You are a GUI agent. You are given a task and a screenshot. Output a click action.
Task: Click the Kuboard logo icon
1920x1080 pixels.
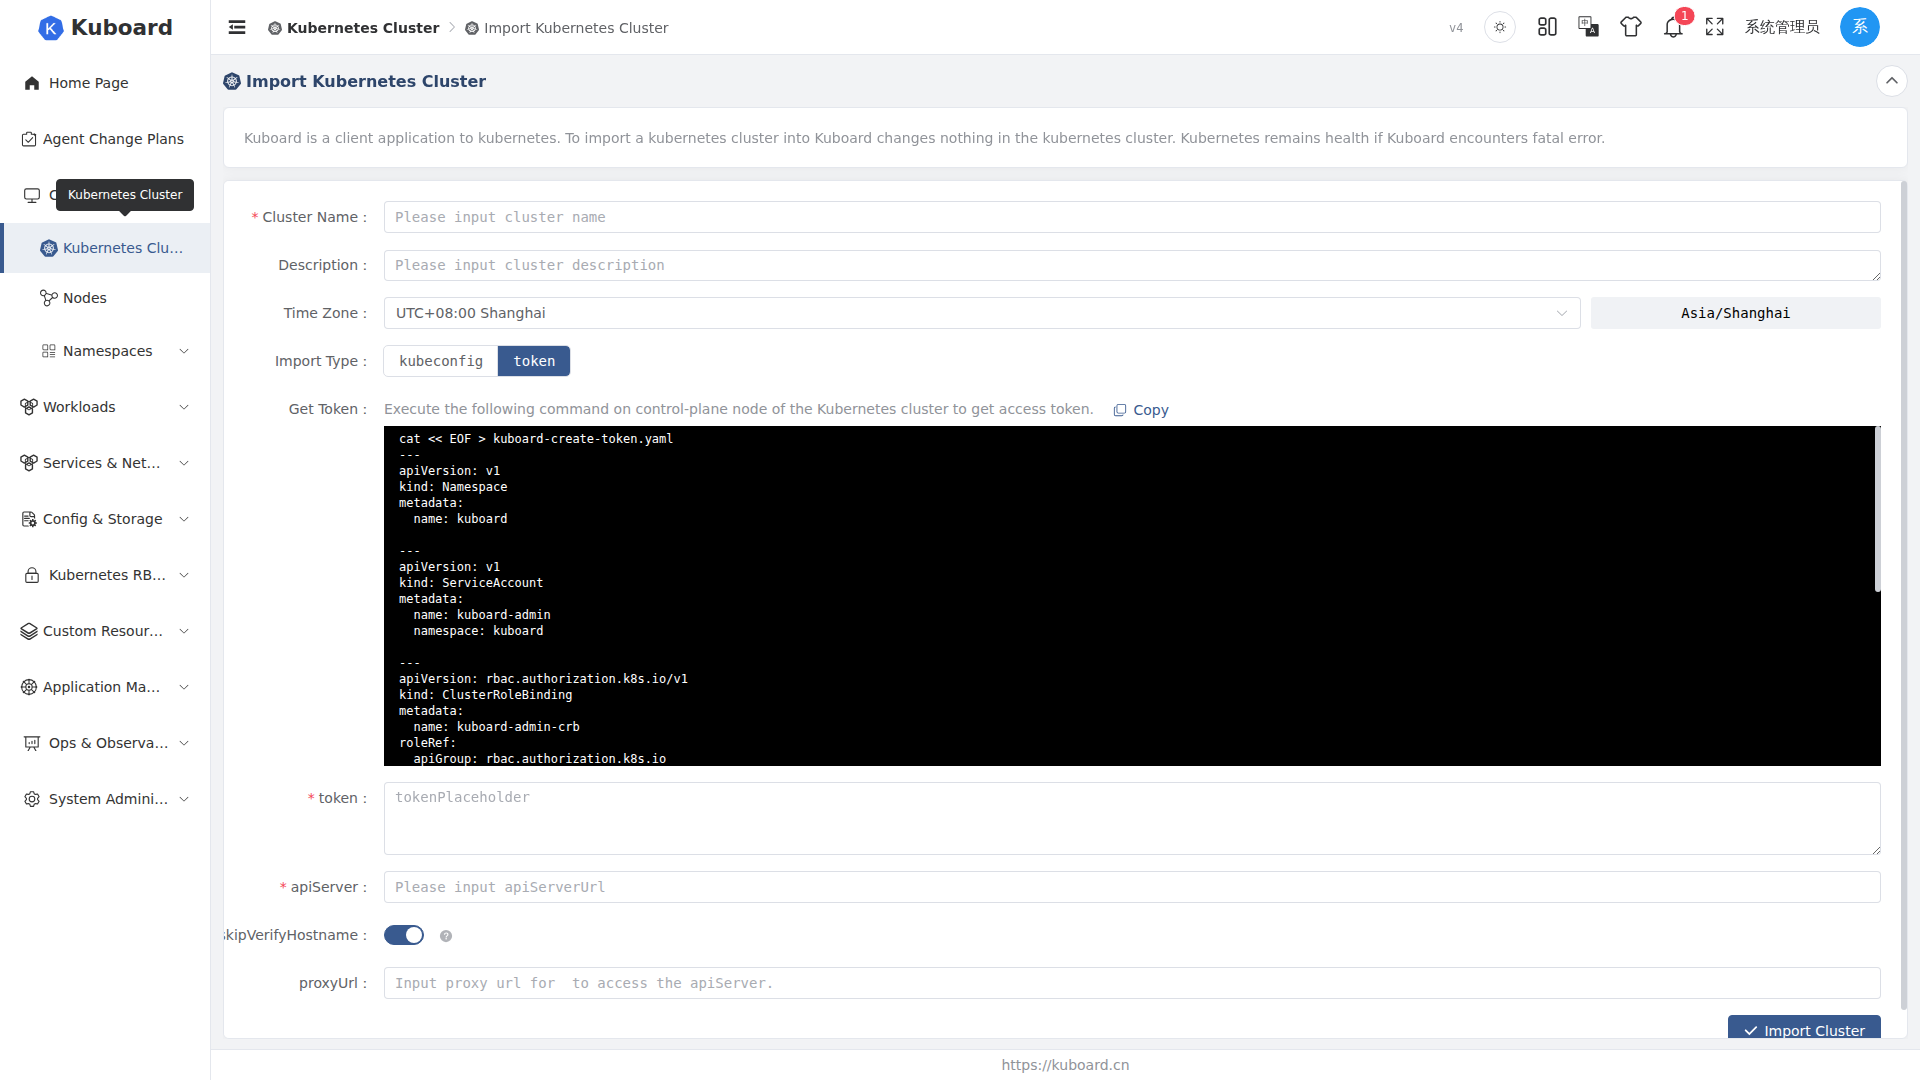pos(50,28)
